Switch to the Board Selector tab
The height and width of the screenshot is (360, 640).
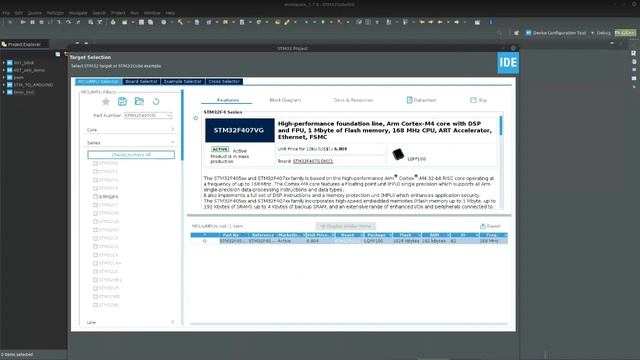(x=141, y=82)
